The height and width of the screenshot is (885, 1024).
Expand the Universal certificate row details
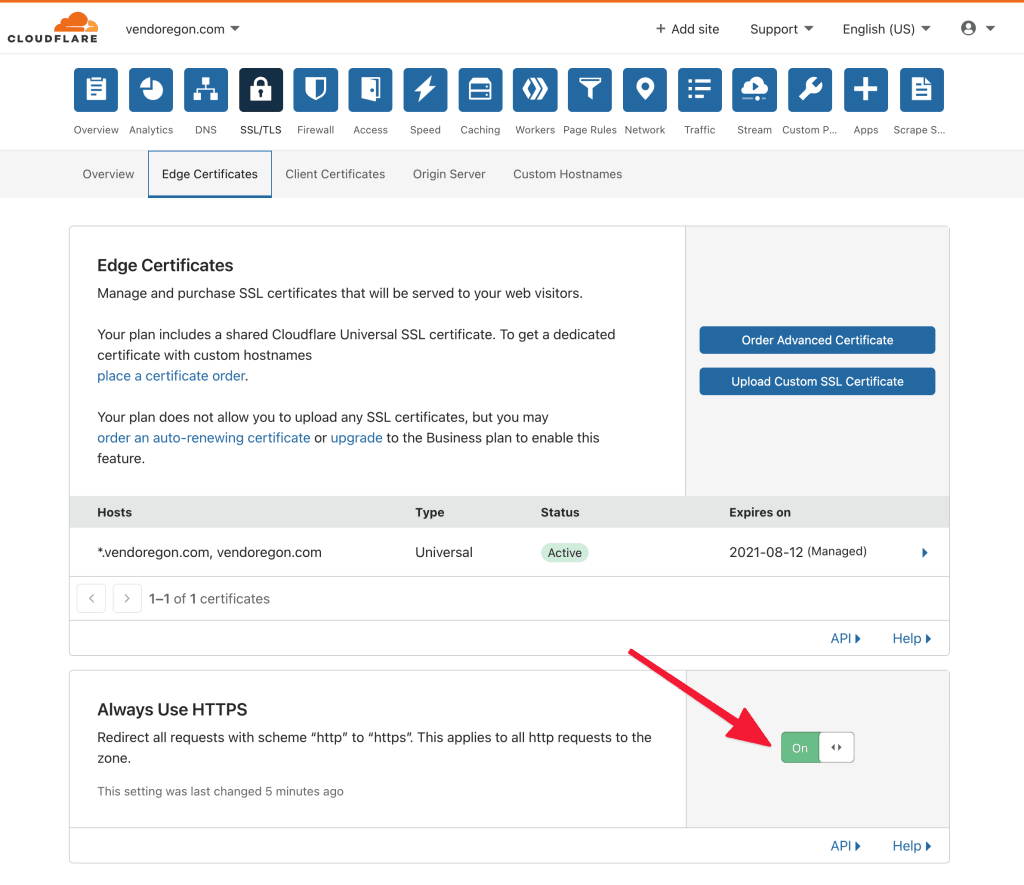[925, 552]
